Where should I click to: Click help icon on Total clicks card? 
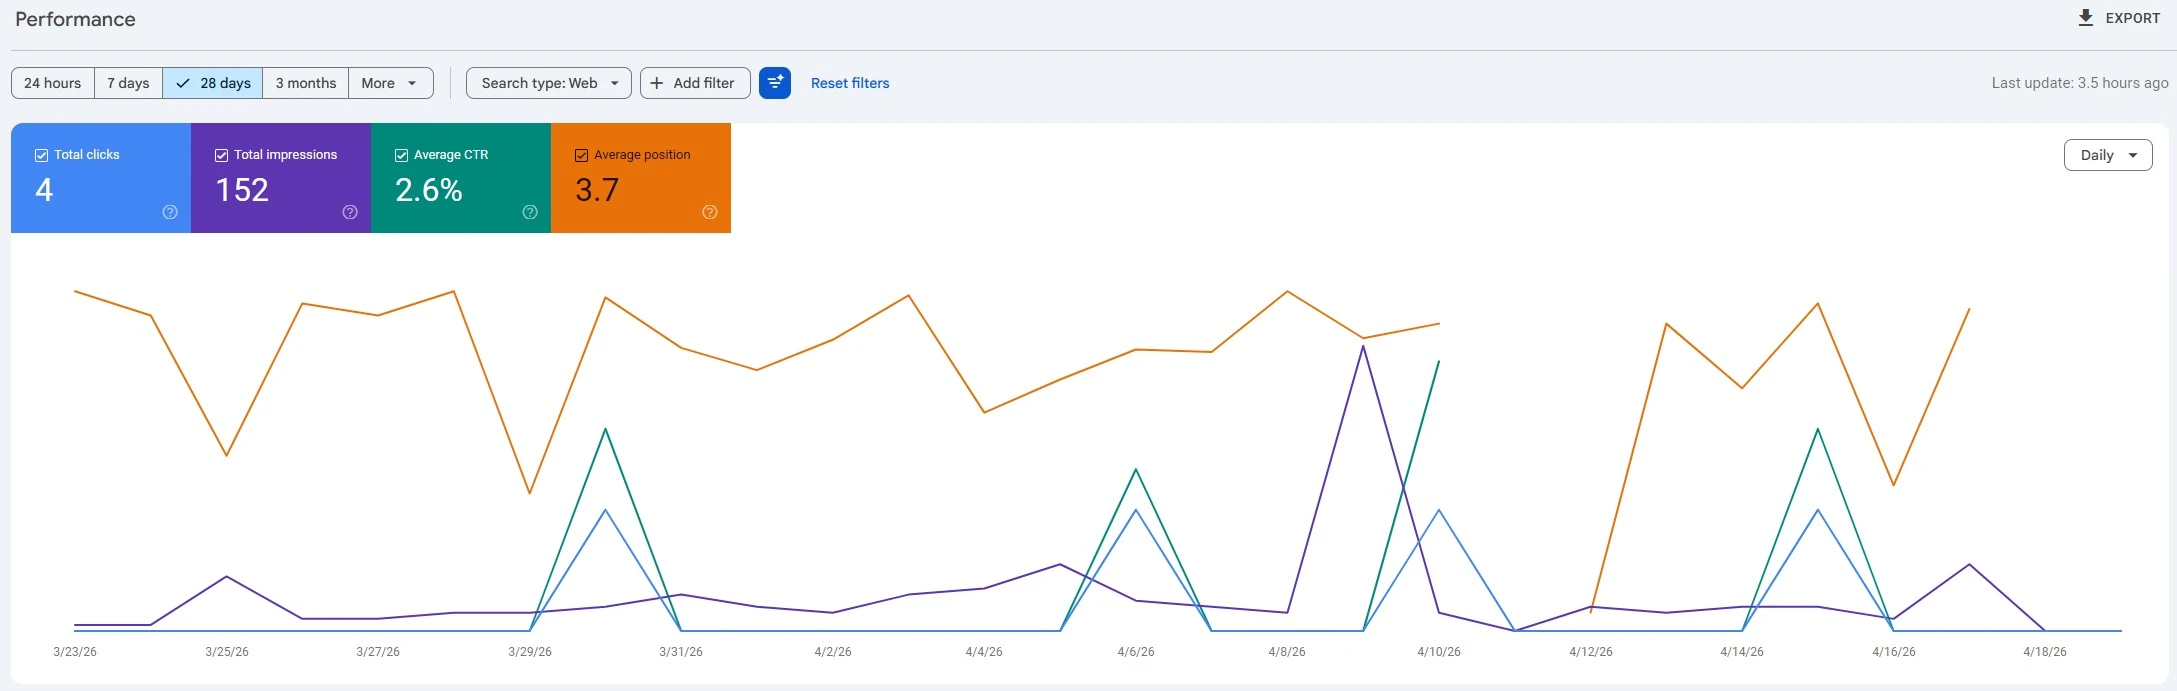(170, 212)
